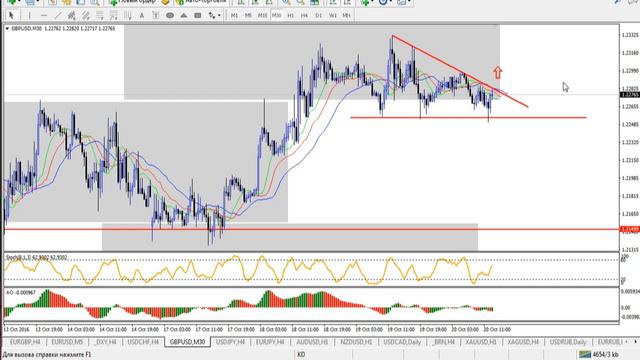Click the Auto Scroll toolbar icon
Screen dimensions: 640x360
click(333, 2)
